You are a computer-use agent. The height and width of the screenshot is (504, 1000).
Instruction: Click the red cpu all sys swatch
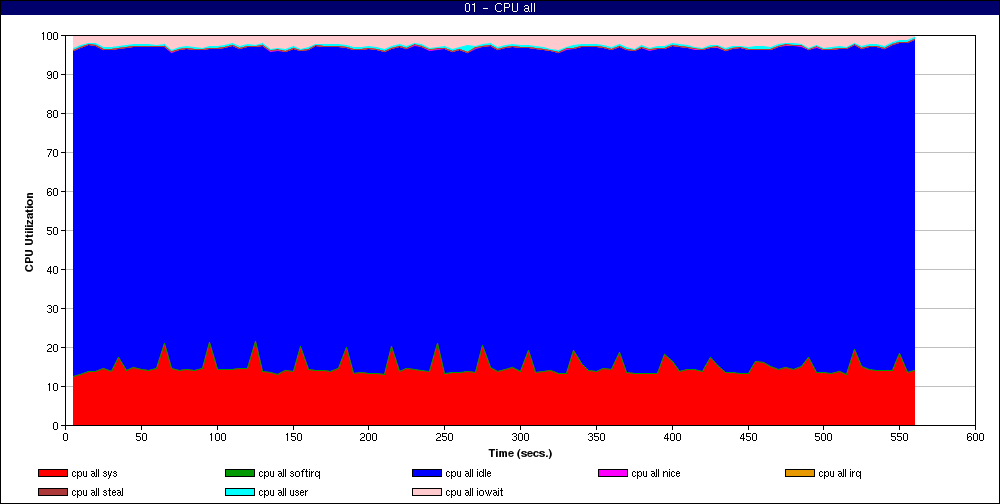click(x=53, y=473)
